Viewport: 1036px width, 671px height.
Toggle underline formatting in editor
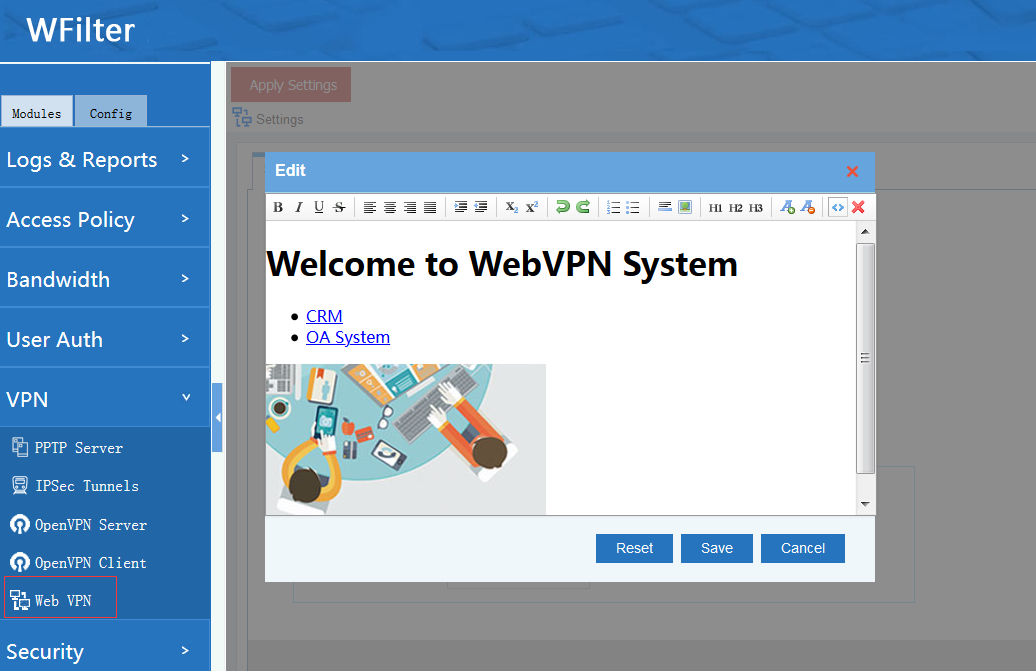coord(319,207)
